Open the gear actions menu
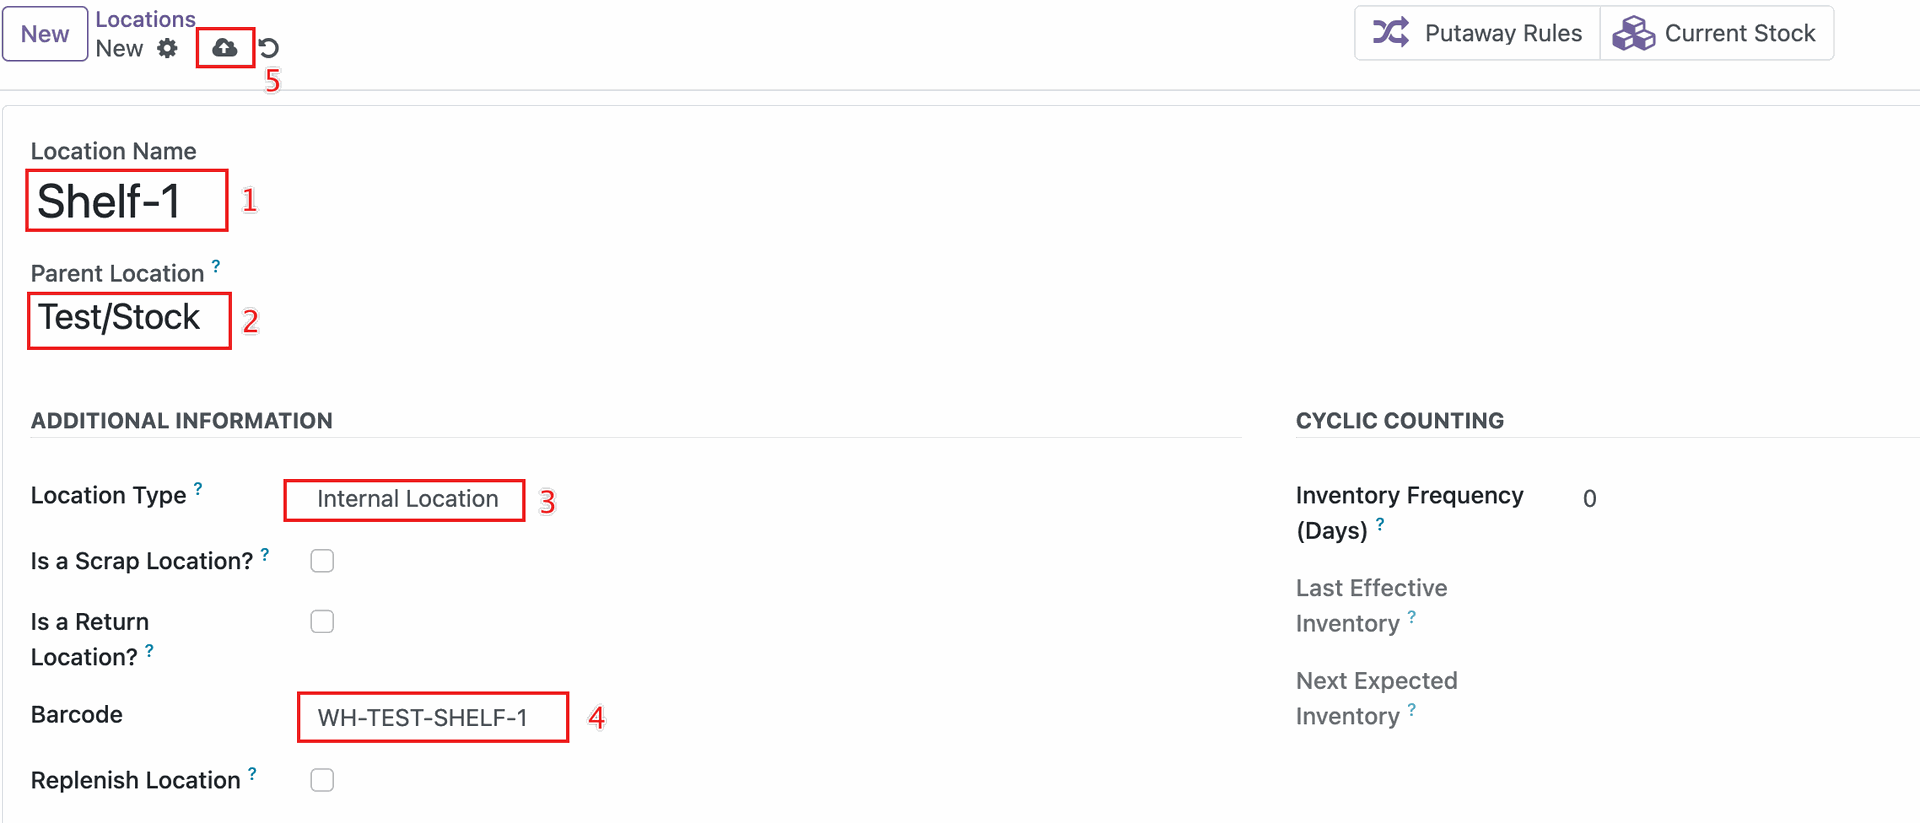The image size is (1920, 823). tap(167, 48)
